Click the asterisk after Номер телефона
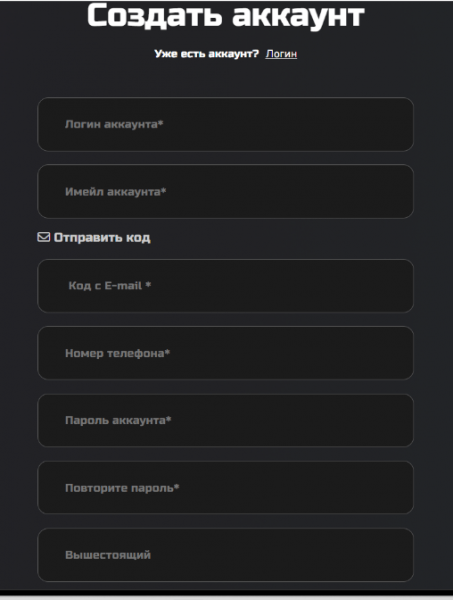Viewport: 453px width, 600px height. click(167, 351)
